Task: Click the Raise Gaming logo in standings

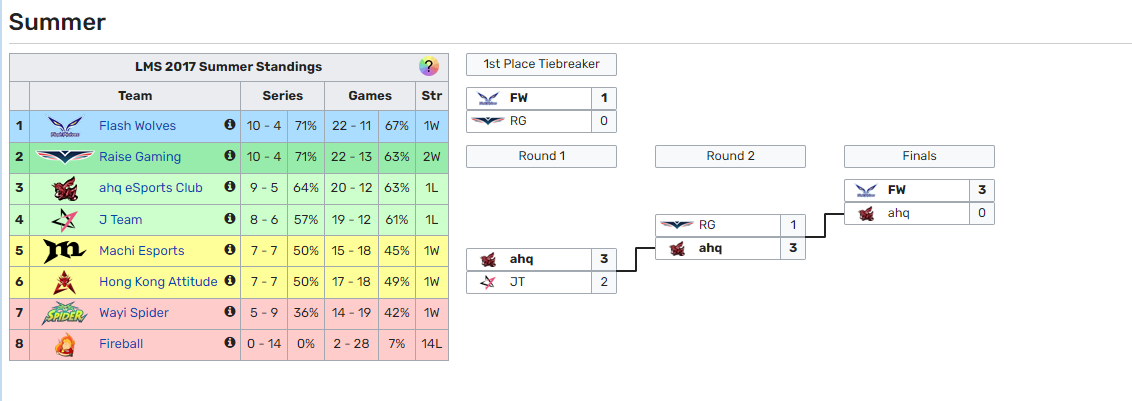Action: tap(65, 157)
